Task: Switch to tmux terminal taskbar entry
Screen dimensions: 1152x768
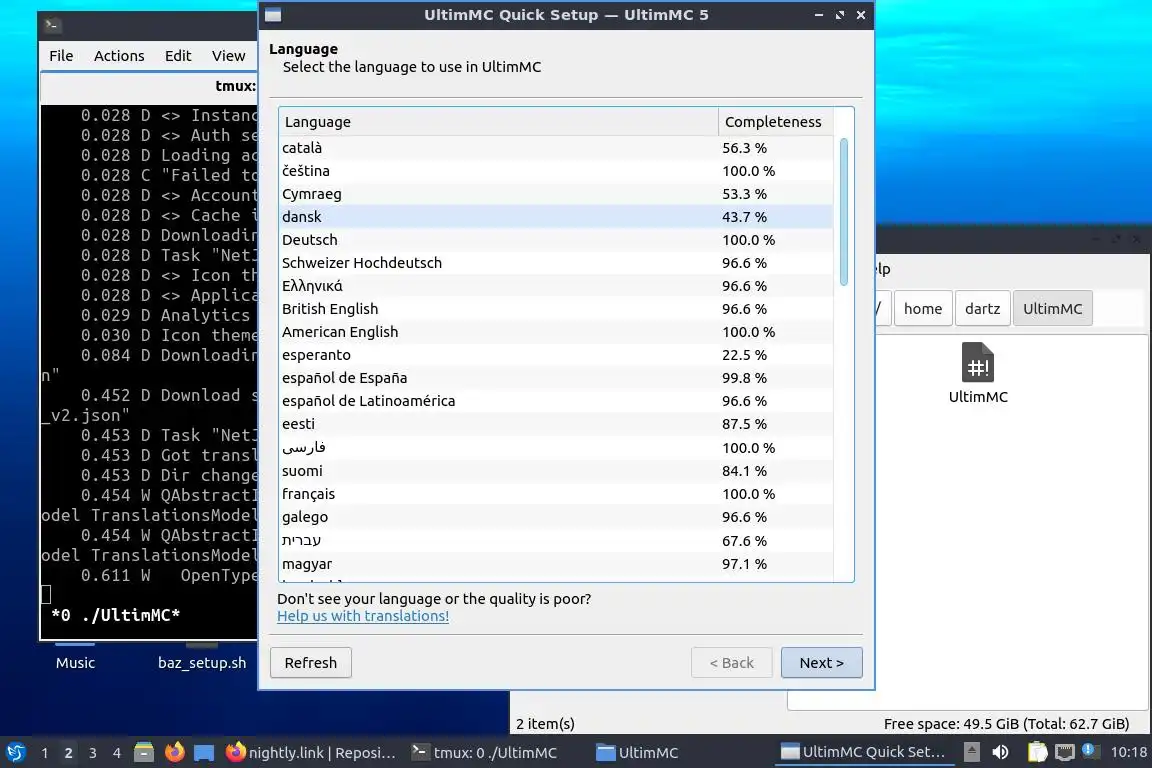Action: click(x=485, y=752)
